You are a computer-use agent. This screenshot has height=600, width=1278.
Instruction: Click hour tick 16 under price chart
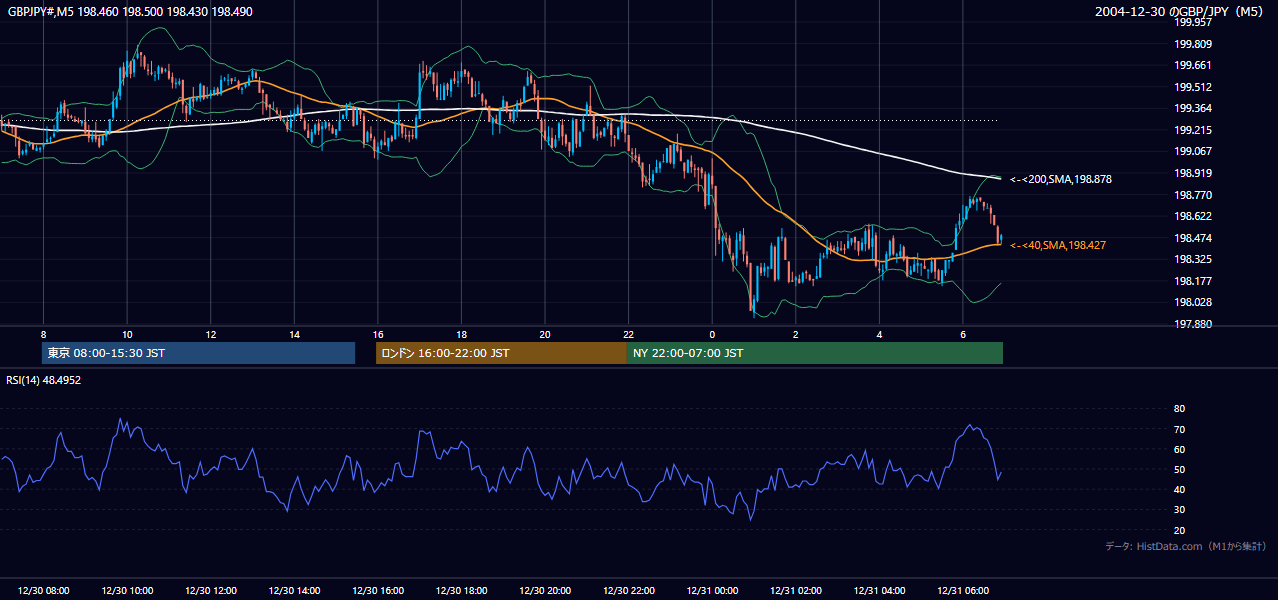[378, 334]
